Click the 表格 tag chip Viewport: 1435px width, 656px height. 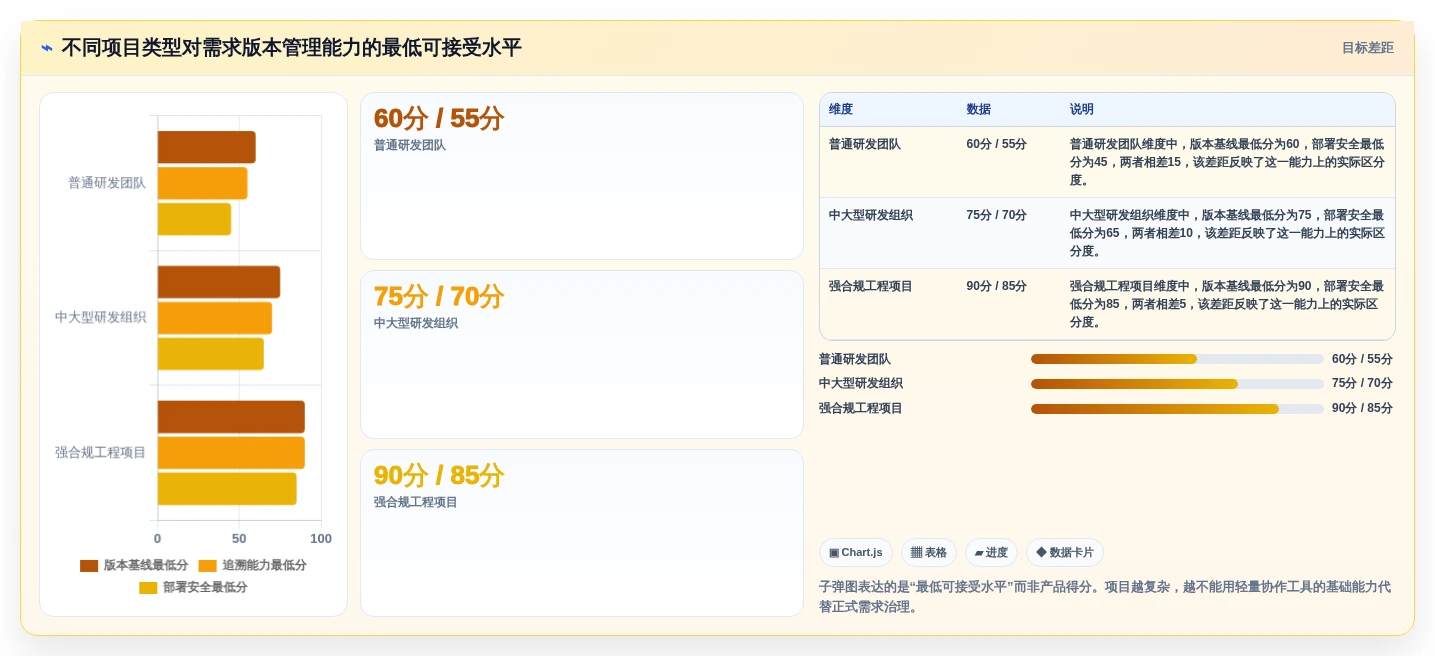coord(929,553)
